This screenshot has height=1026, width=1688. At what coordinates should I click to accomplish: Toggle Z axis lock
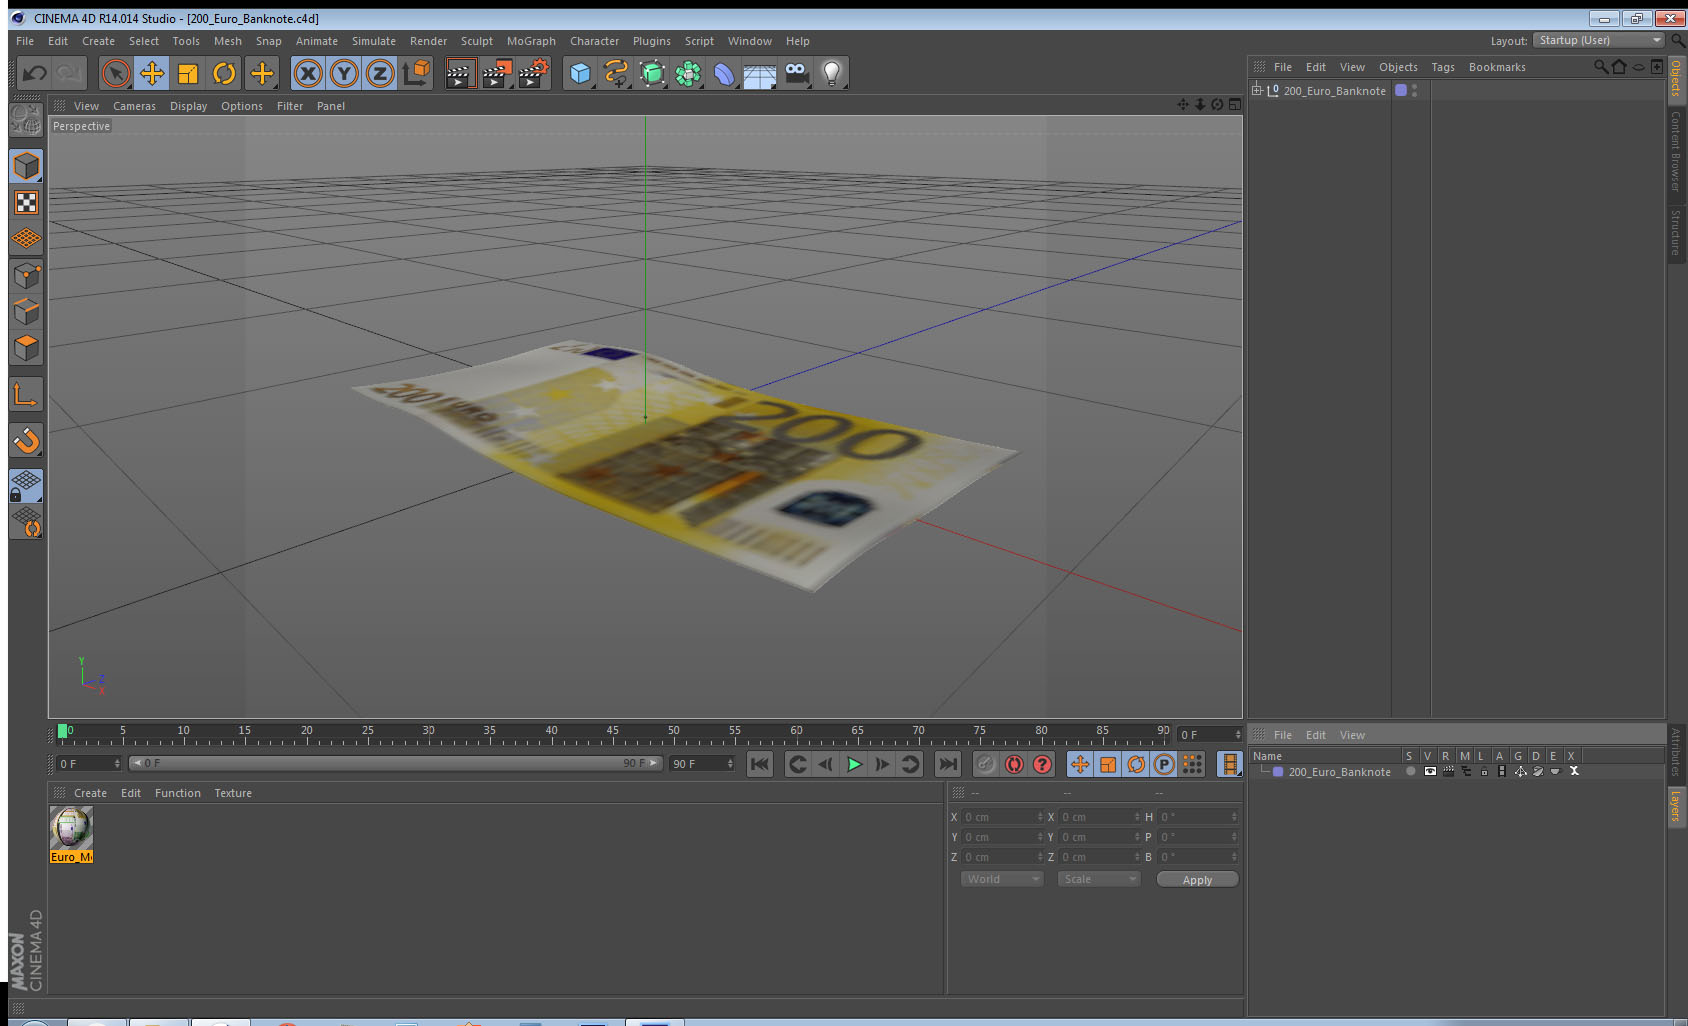380,73
